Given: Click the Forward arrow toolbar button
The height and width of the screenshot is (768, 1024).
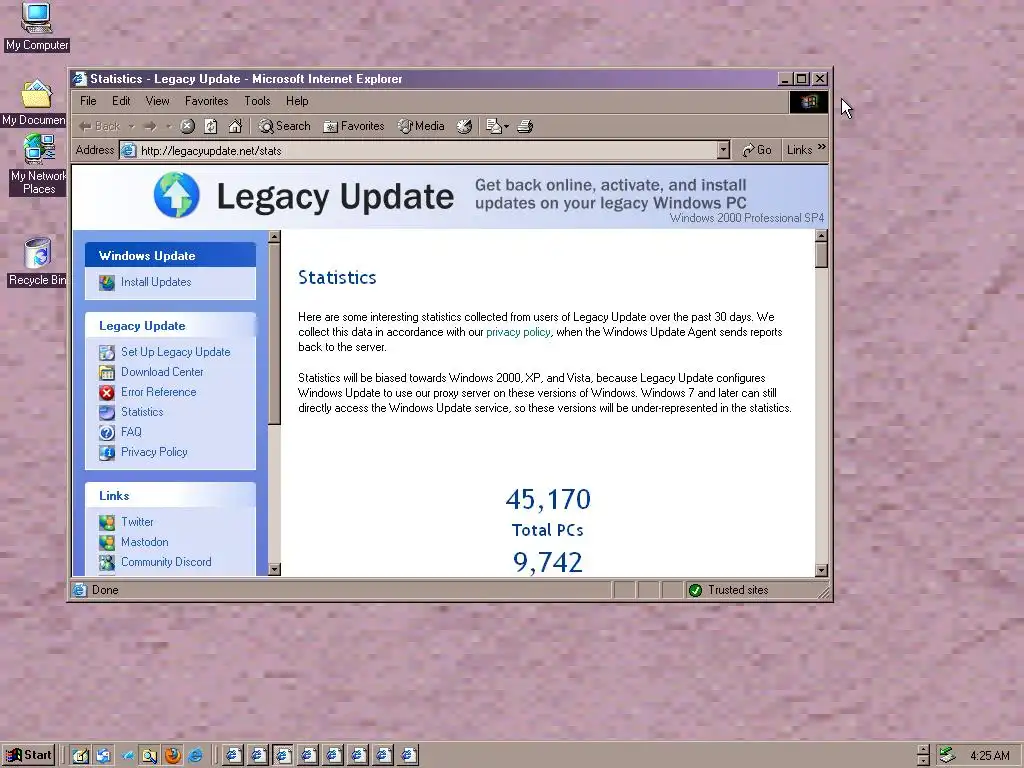Looking at the screenshot, I should click(x=151, y=126).
